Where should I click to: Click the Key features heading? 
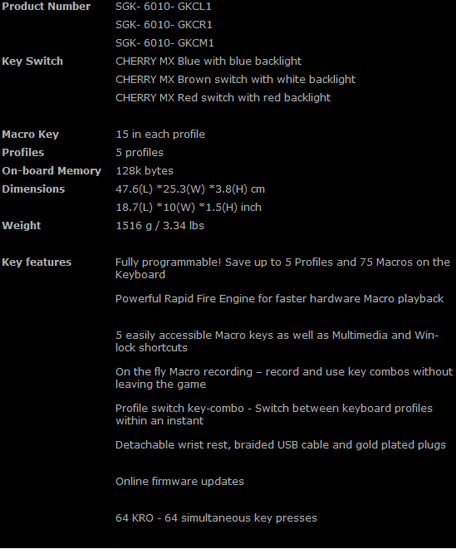tap(37, 262)
